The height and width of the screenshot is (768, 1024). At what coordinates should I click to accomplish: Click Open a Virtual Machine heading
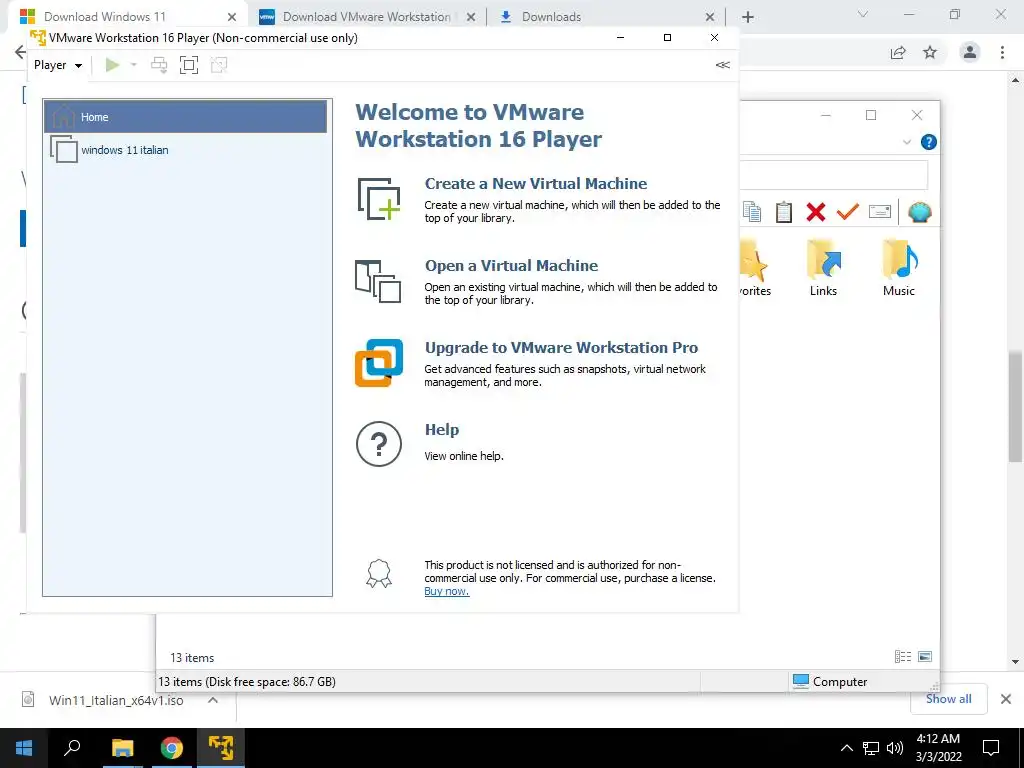tap(511, 266)
